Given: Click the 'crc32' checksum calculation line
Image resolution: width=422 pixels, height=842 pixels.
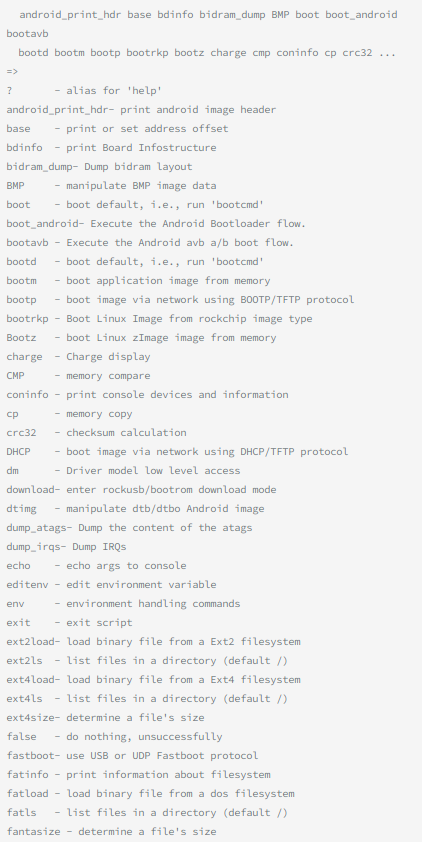Looking at the screenshot, I should (x=96, y=433).
